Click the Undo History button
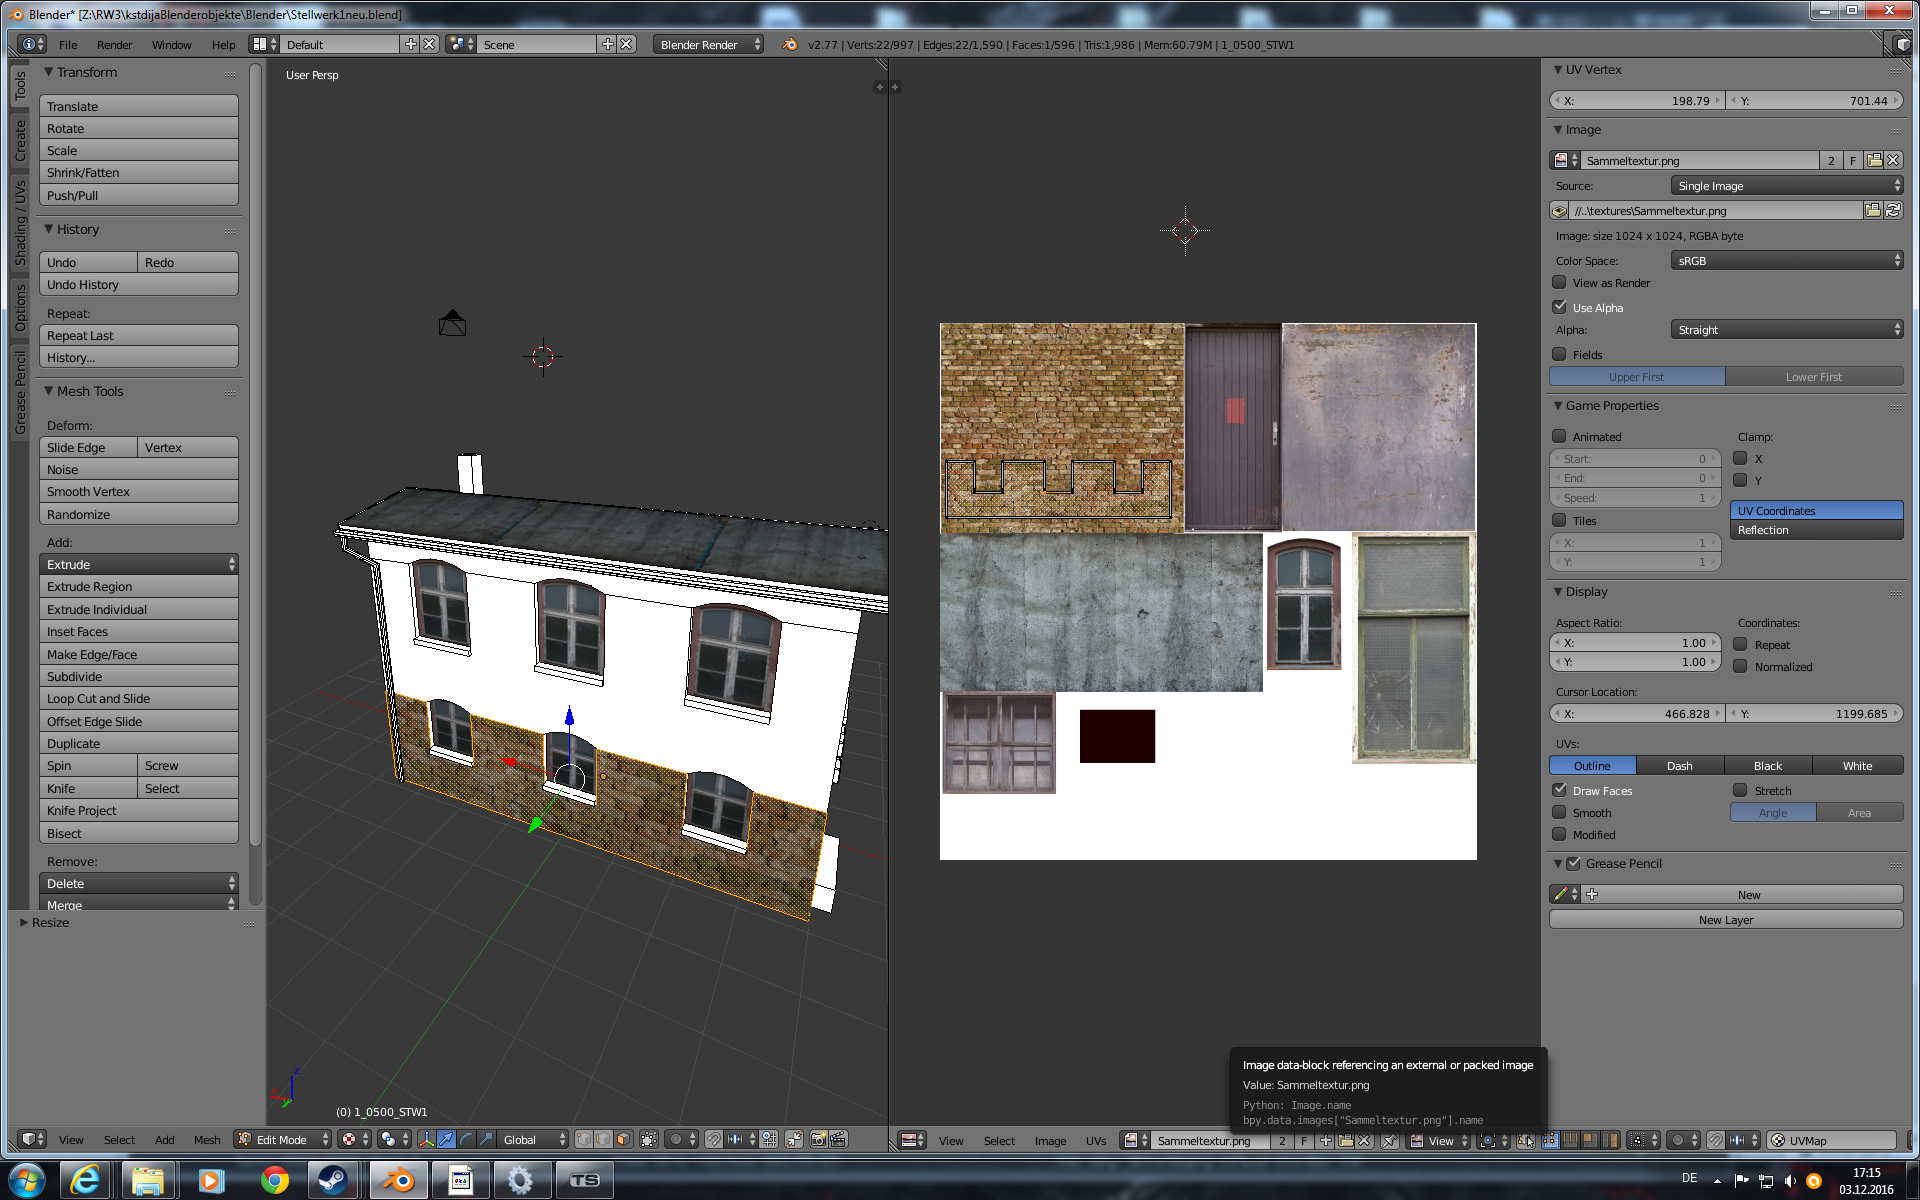1920x1200 pixels. [139, 284]
